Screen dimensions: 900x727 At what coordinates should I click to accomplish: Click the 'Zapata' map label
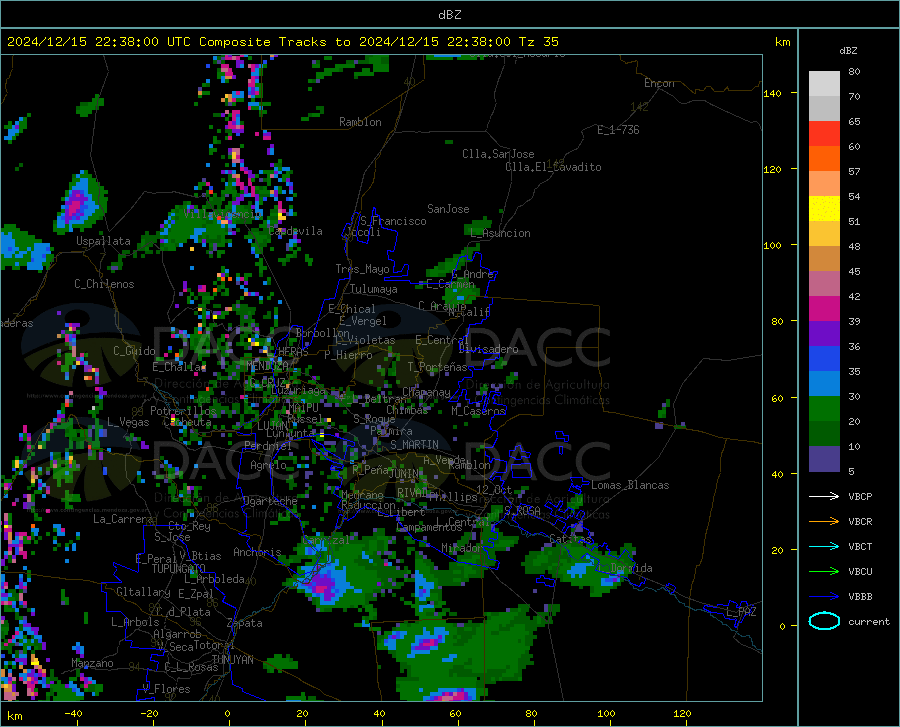point(245,623)
